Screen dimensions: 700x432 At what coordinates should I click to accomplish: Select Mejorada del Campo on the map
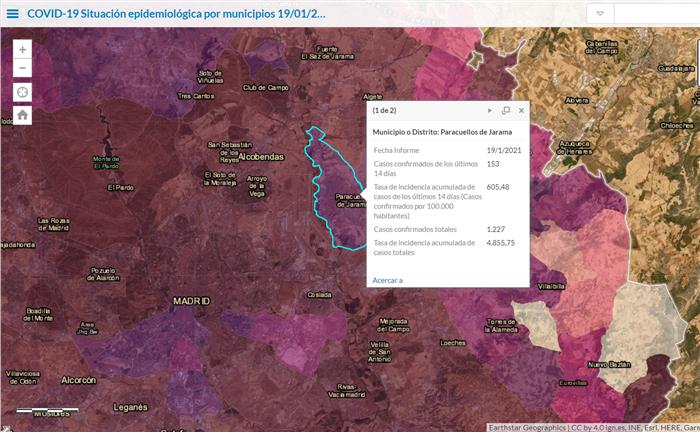[x=393, y=326]
